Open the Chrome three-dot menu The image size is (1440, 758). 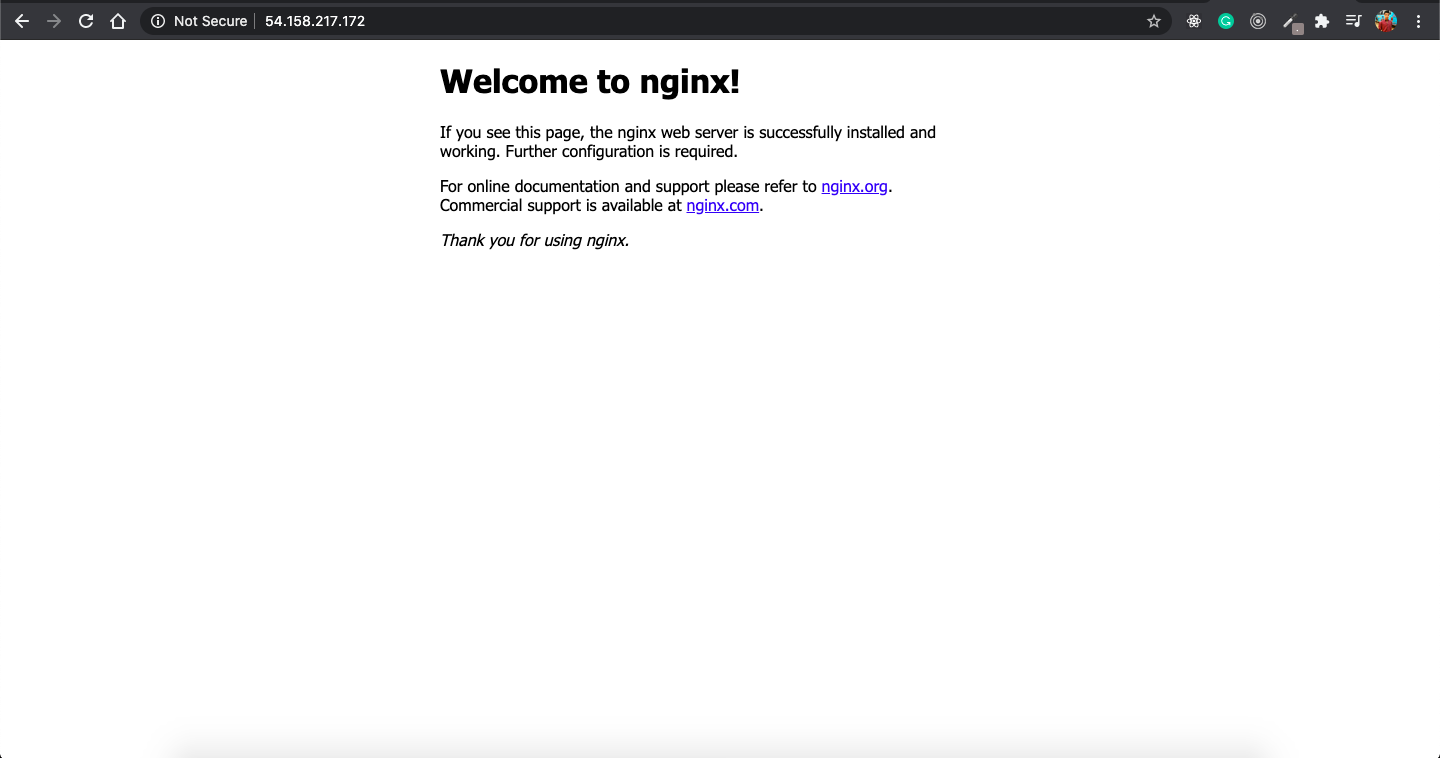(x=1418, y=21)
